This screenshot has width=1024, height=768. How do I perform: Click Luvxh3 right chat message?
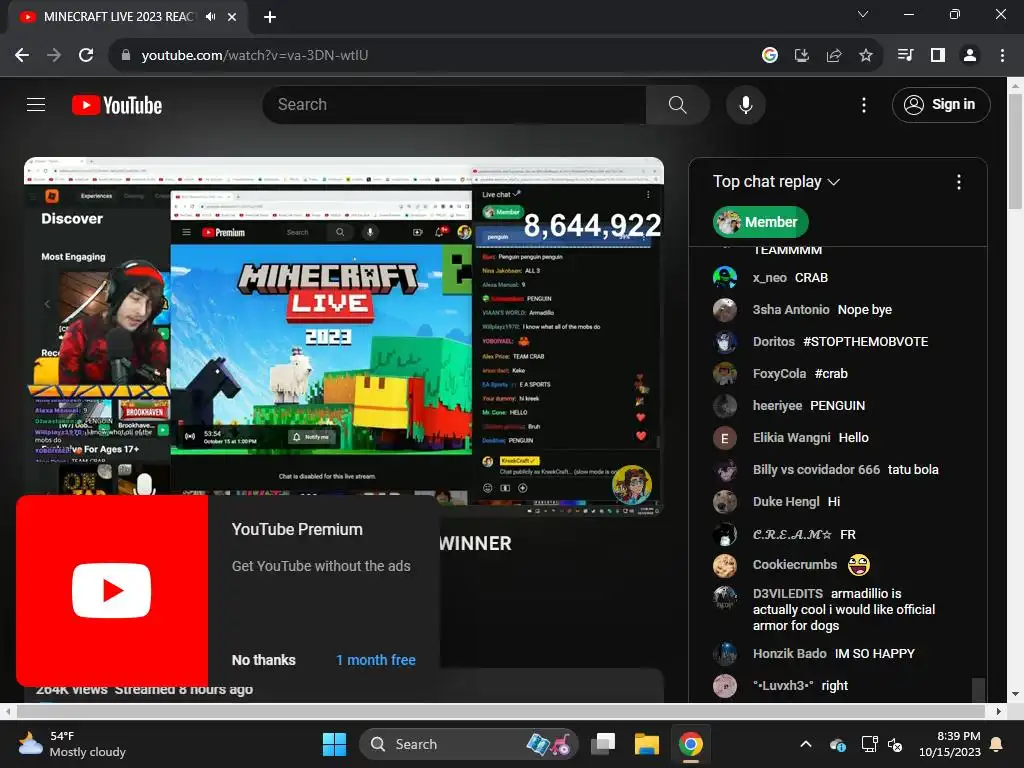tap(800, 686)
